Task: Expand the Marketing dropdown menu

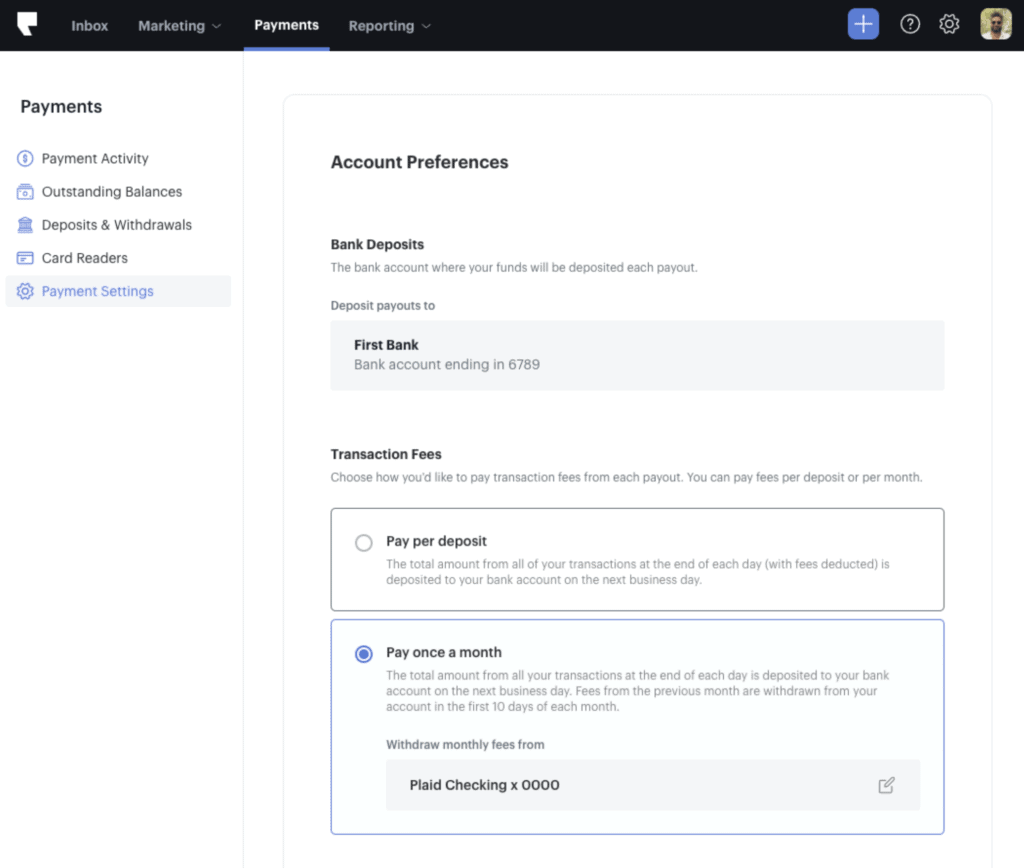Action: coord(180,26)
